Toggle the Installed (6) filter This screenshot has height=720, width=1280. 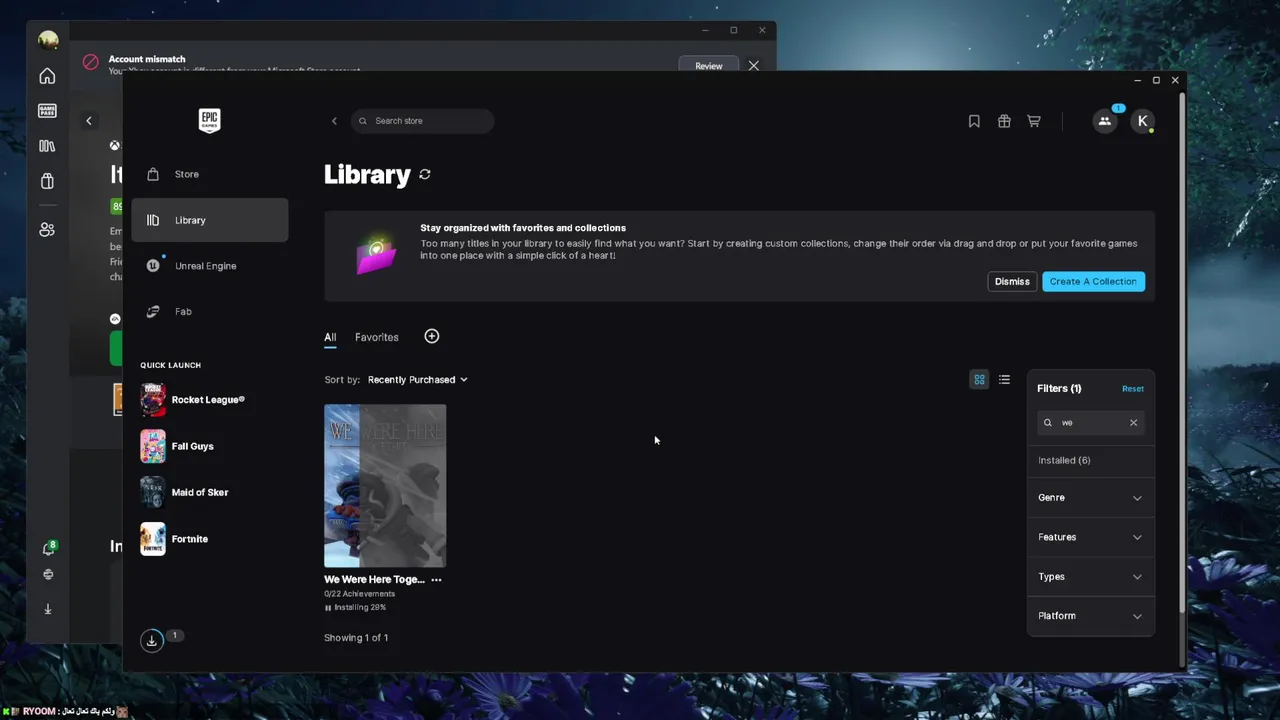[1064, 460]
